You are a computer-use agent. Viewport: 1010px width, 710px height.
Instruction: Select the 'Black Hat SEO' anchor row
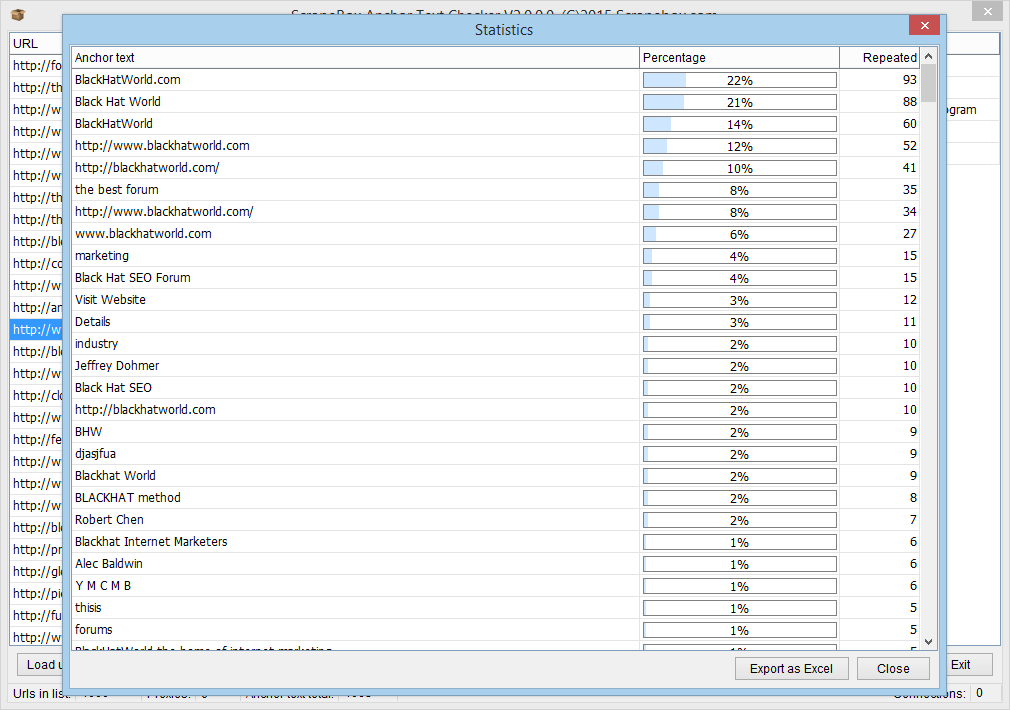click(x=495, y=387)
